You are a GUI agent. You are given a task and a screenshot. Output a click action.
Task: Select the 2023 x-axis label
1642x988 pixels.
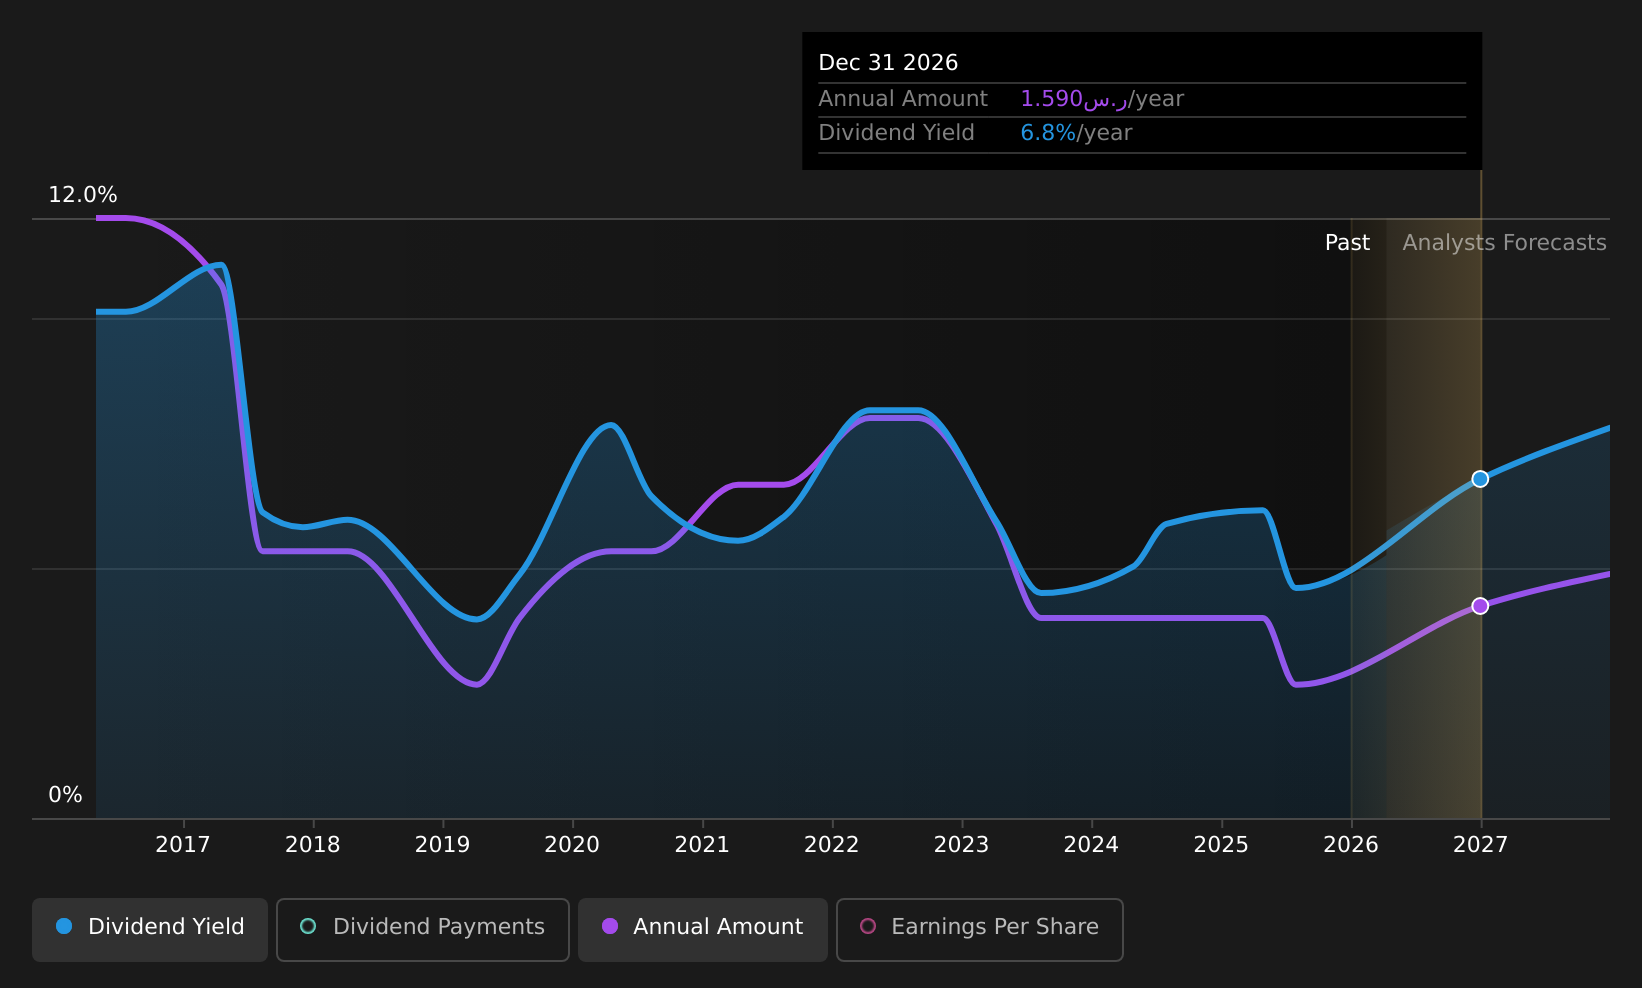[961, 845]
